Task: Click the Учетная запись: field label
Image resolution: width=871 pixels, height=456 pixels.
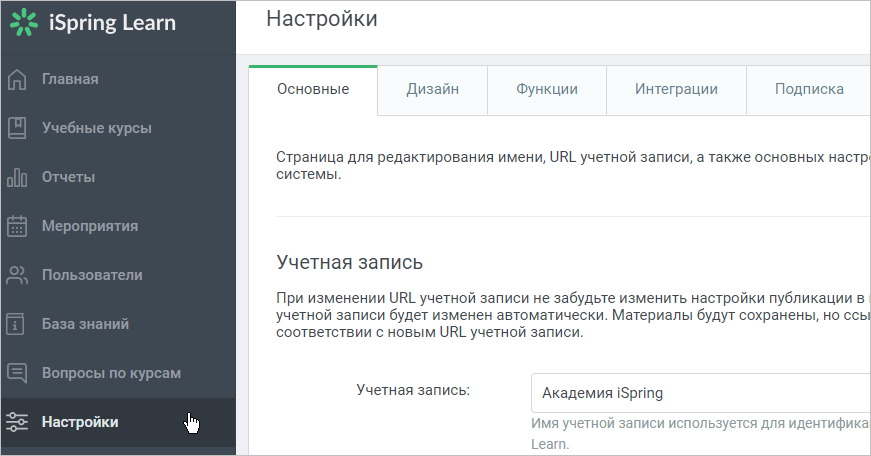Action: tap(413, 390)
